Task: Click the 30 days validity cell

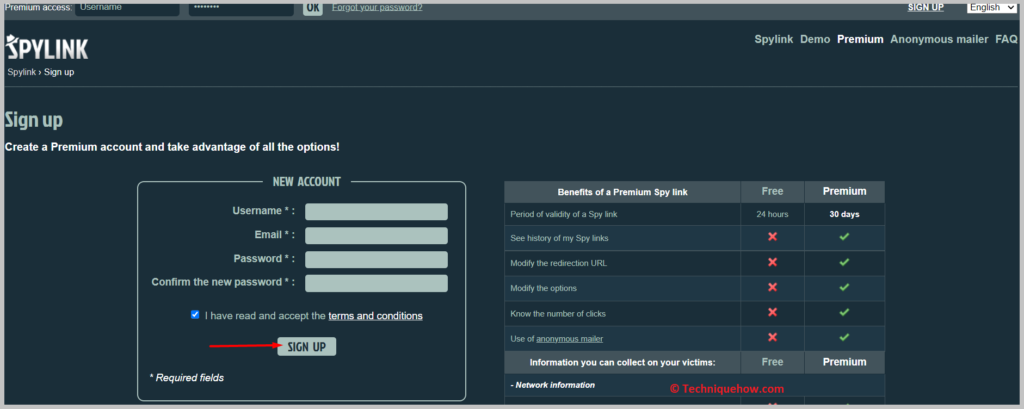Action: click(x=844, y=214)
